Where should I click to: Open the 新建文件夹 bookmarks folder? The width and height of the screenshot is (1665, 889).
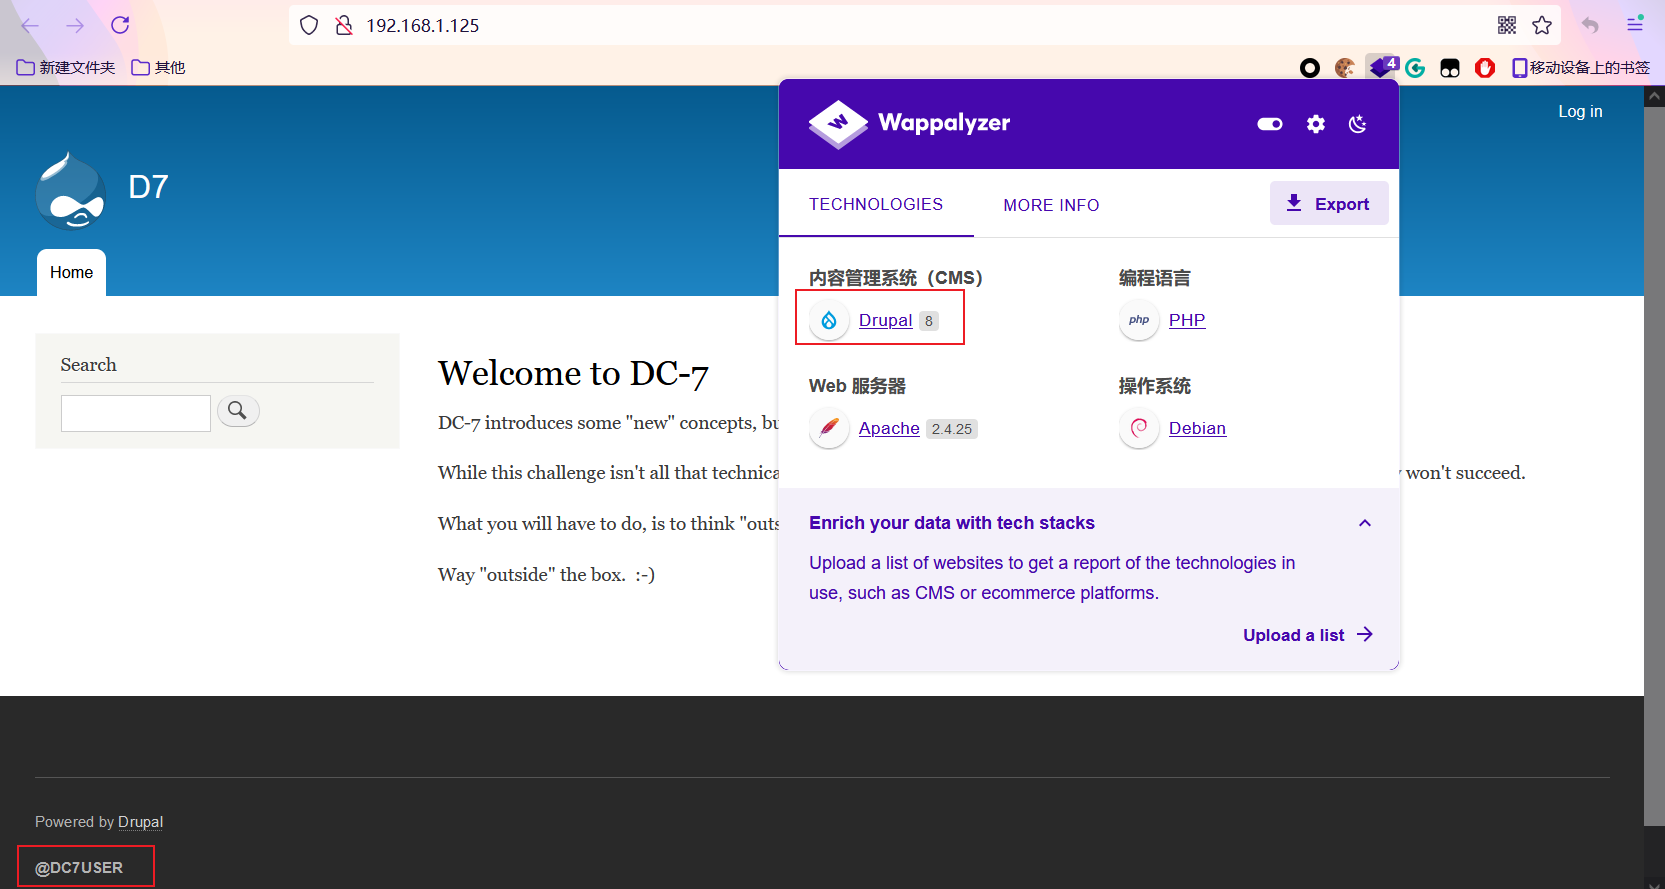tap(66, 67)
